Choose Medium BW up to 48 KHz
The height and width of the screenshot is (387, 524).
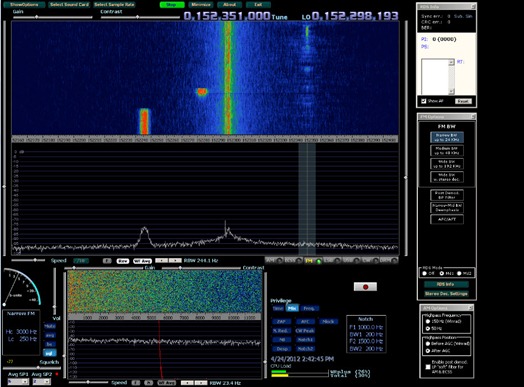point(447,150)
